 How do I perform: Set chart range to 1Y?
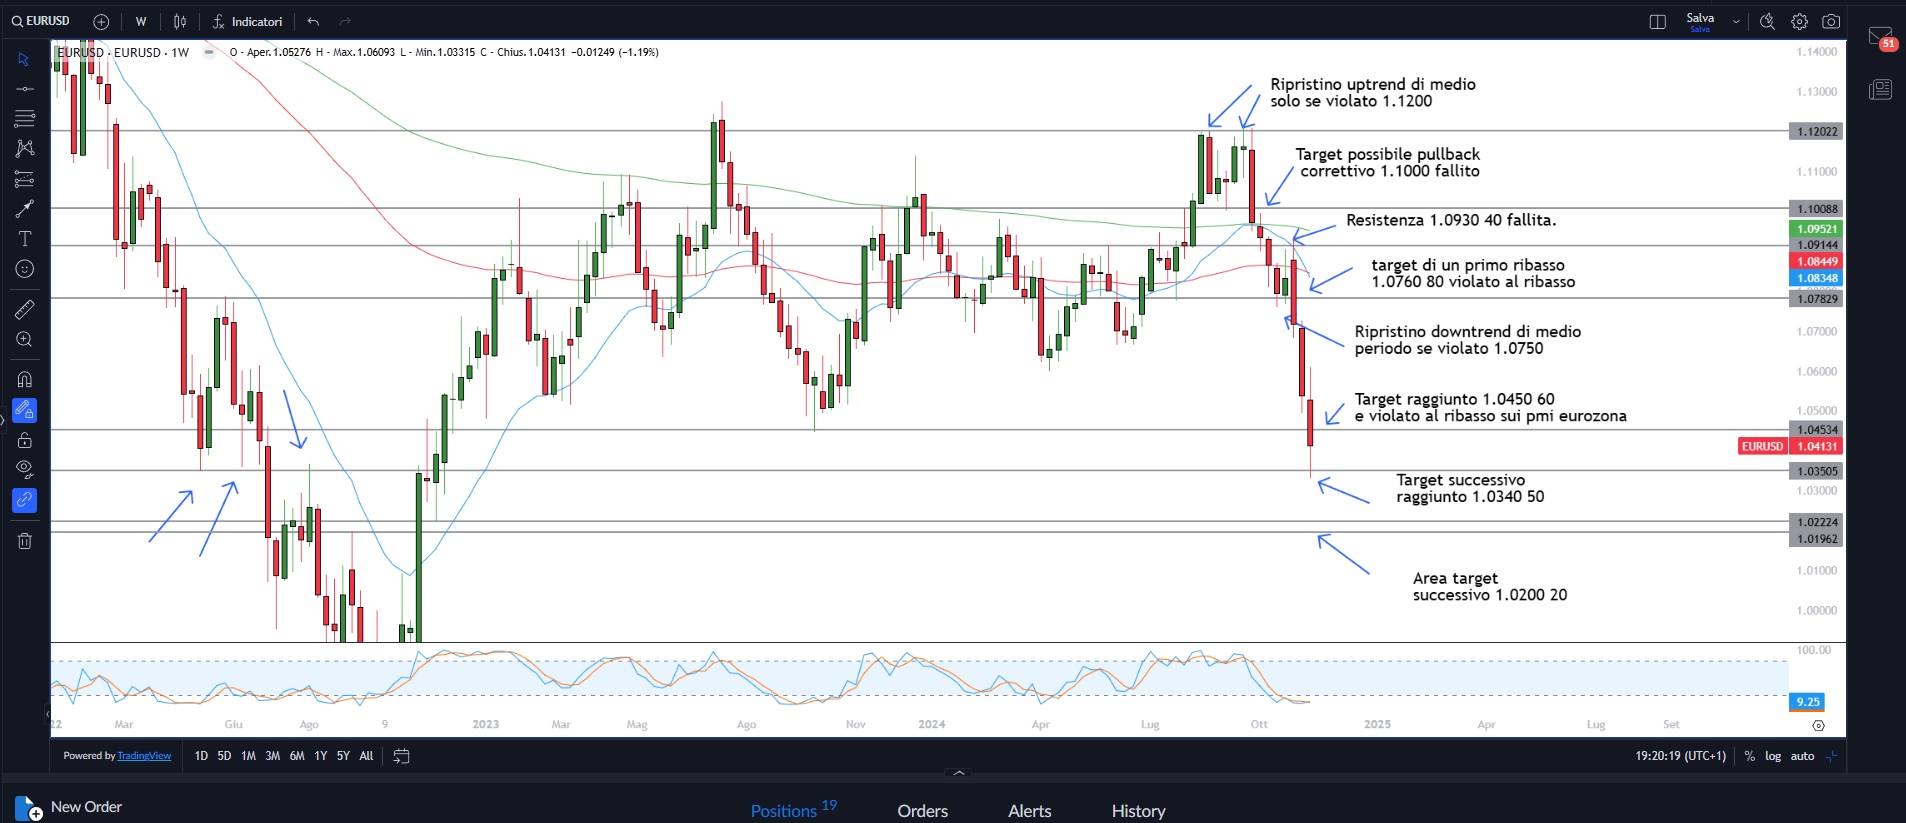click(x=320, y=756)
